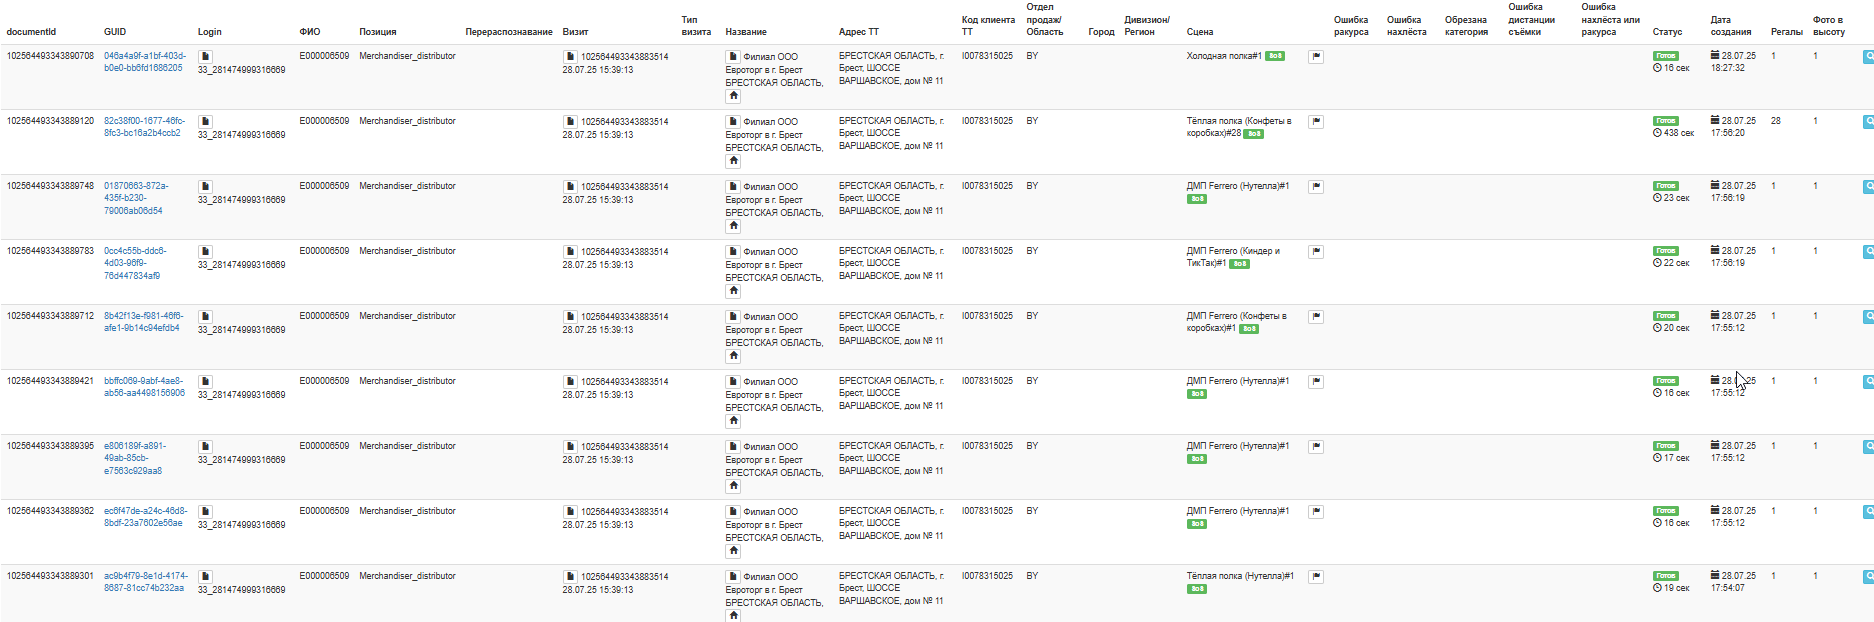Open GUID link starting with 0cc4c55b-ddc6
This screenshot has width=1874, height=622.
135,263
